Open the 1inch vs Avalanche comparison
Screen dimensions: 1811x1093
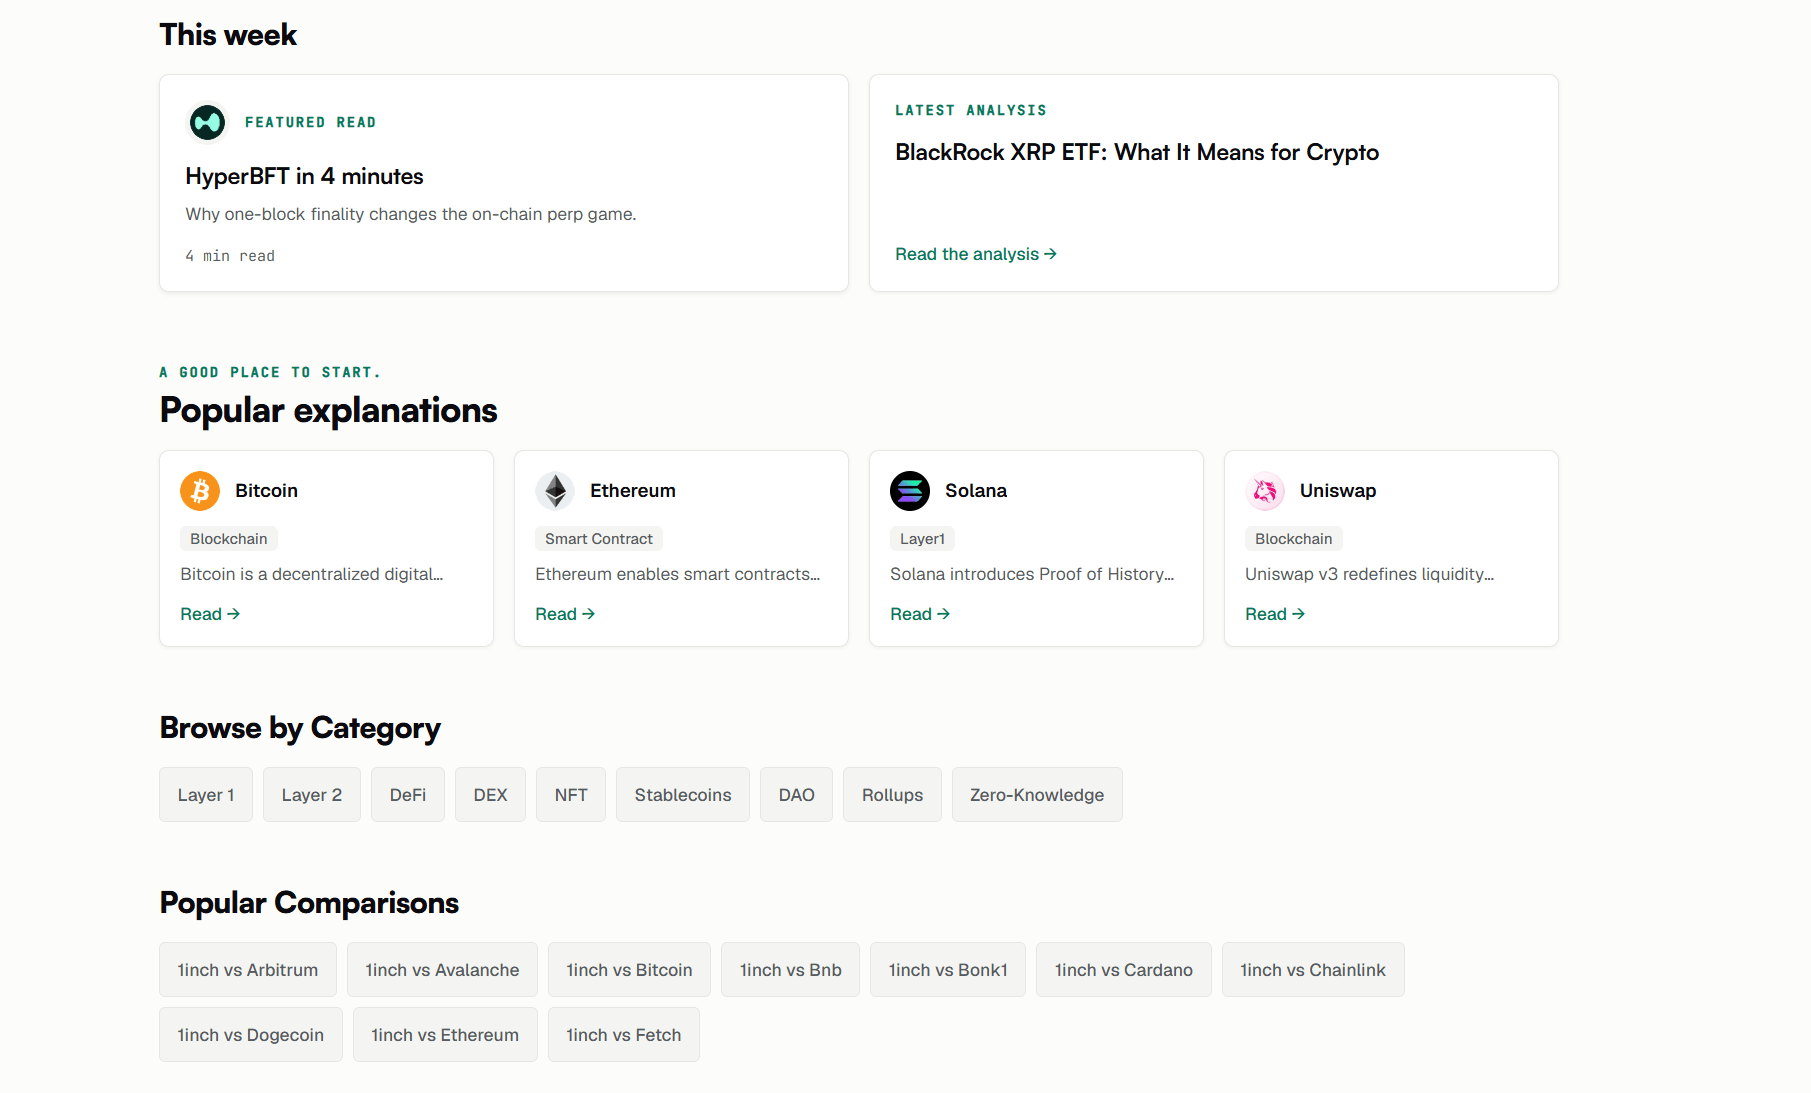click(x=442, y=970)
